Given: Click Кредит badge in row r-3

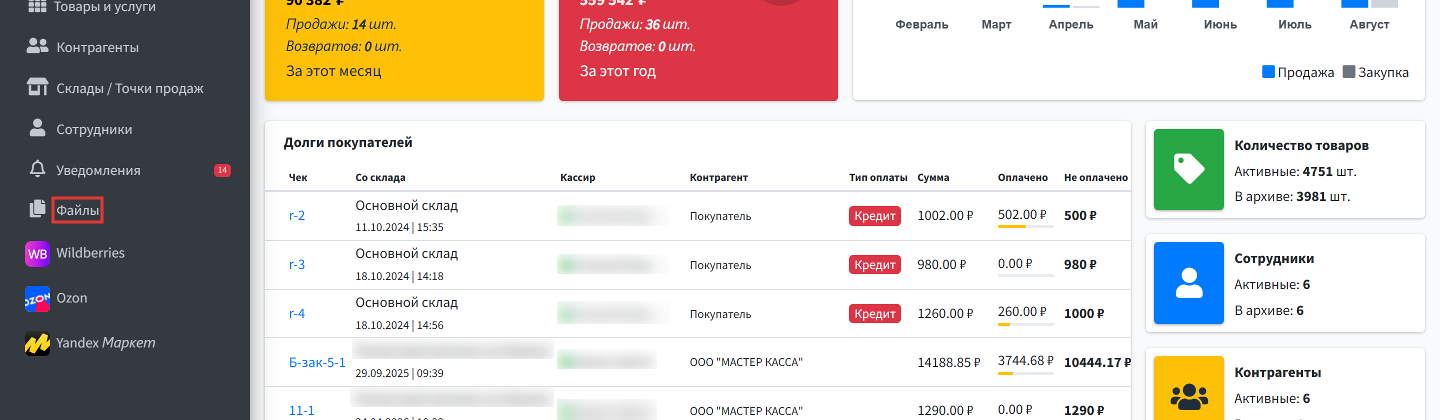Looking at the screenshot, I should point(875,265).
